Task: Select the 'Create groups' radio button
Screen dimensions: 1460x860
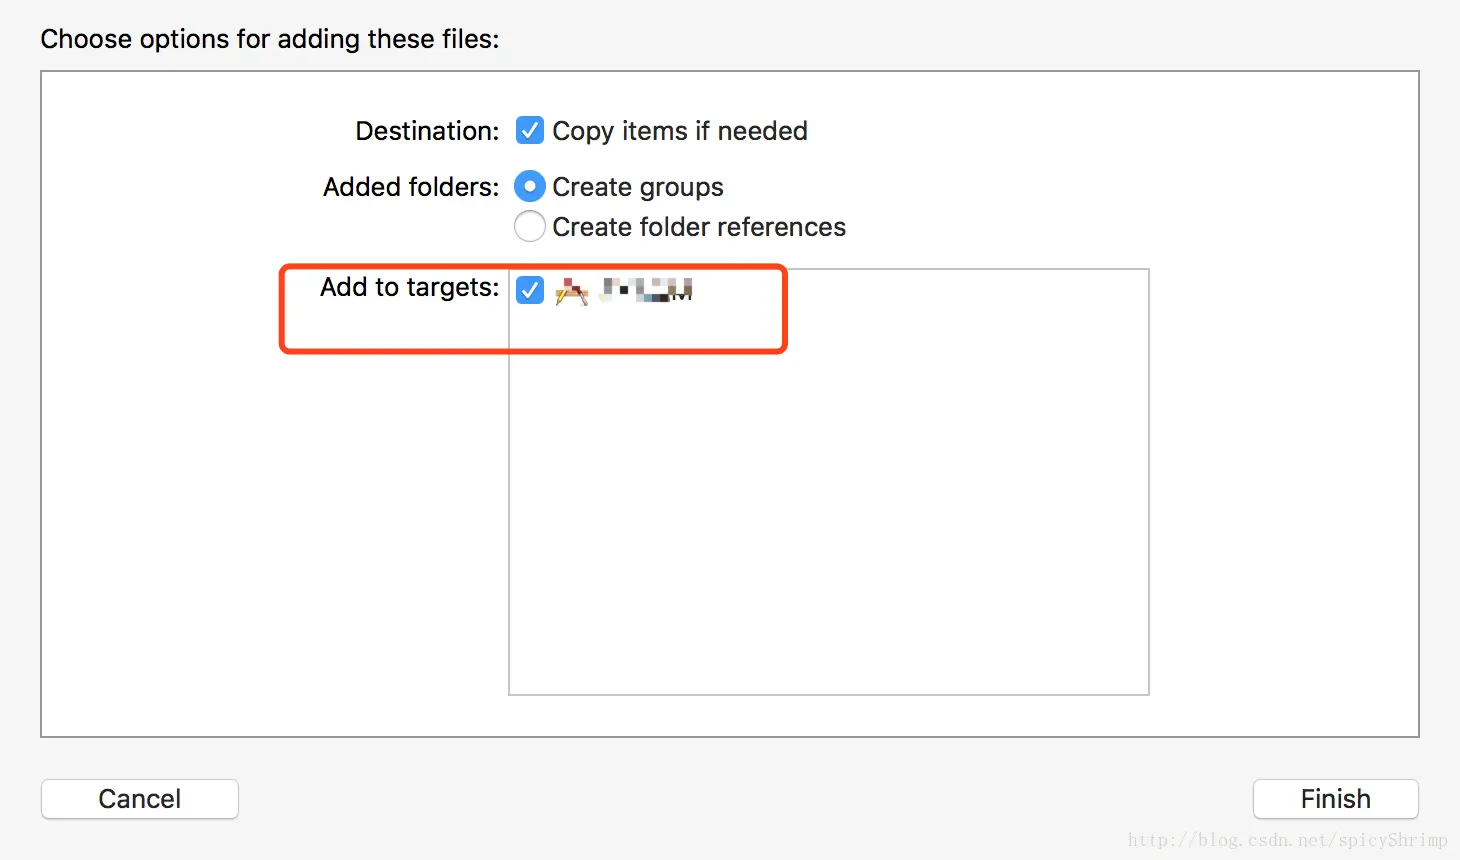Action: tap(530, 187)
